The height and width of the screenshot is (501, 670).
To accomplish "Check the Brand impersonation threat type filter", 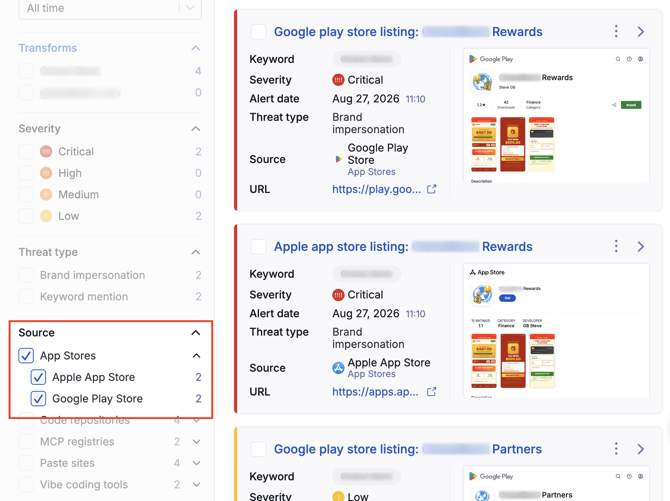I will [x=26, y=275].
